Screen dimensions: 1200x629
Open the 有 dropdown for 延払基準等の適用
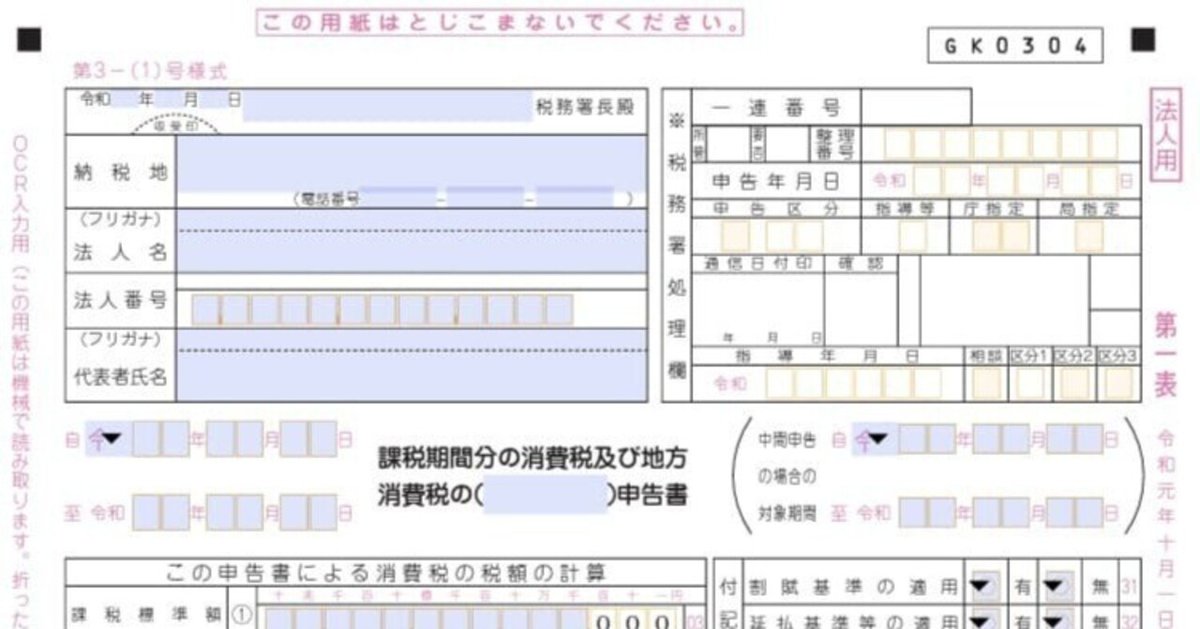pyautogui.click(x=982, y=619)
